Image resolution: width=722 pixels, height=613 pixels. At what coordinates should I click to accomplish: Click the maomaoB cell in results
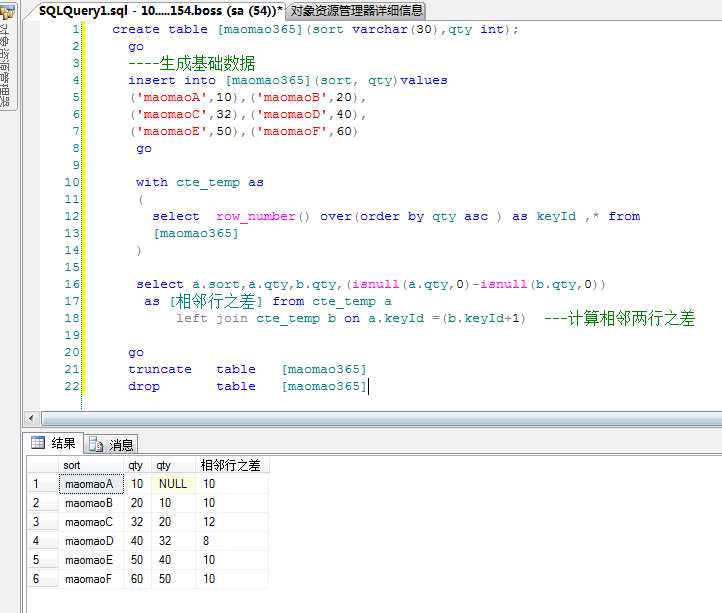tap(91, 503)
